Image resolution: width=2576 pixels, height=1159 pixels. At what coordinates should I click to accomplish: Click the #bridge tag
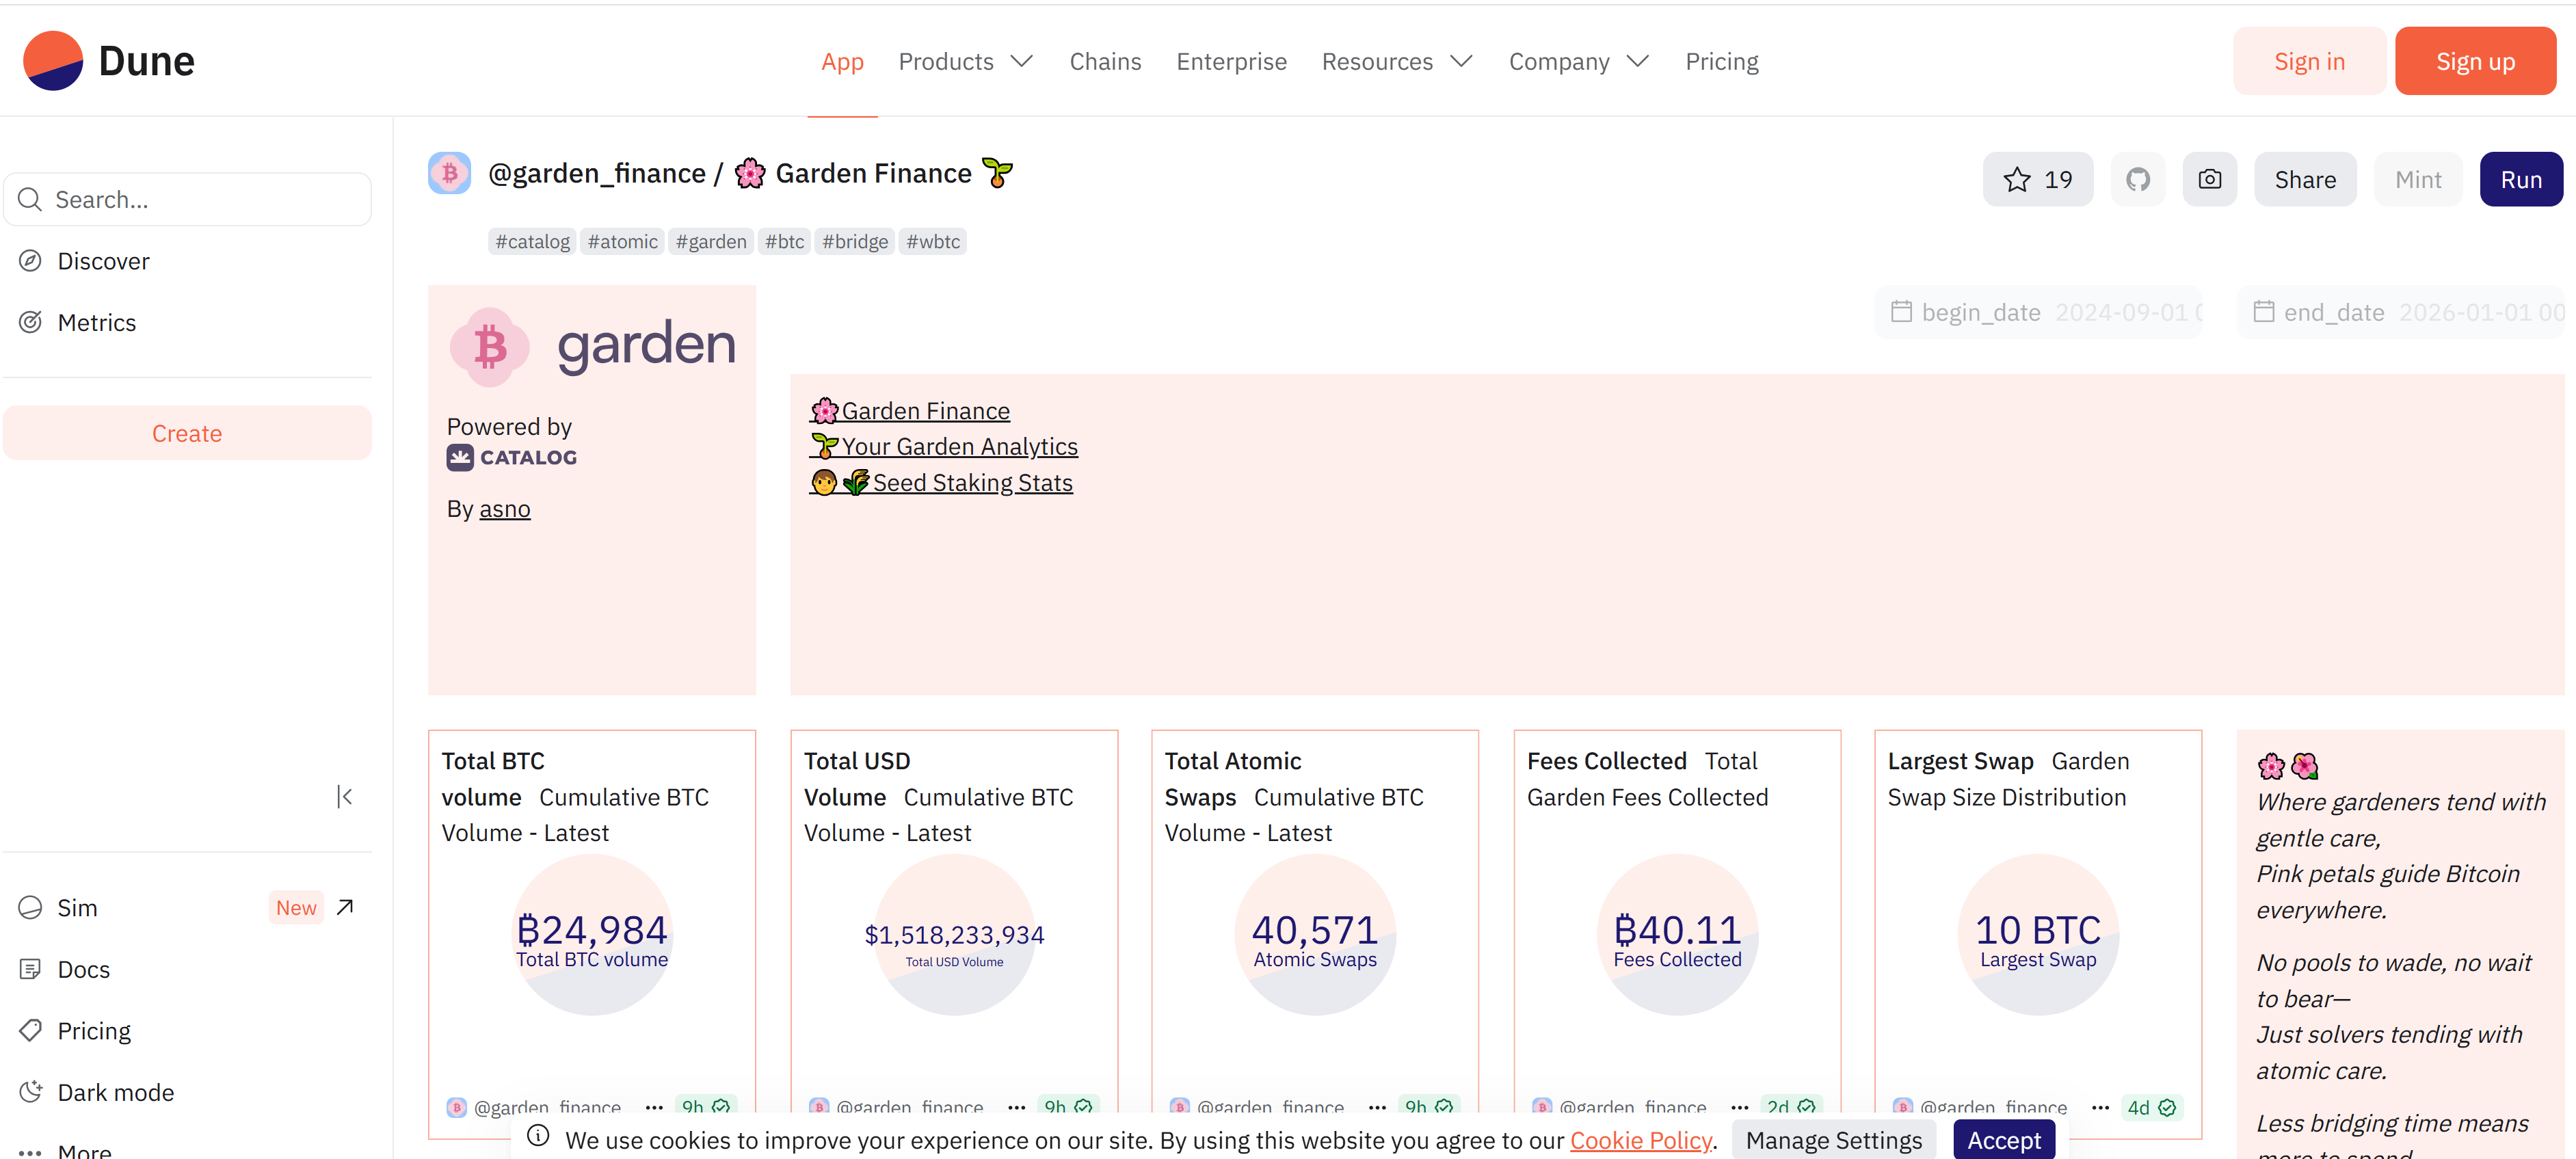pos(854,241)
